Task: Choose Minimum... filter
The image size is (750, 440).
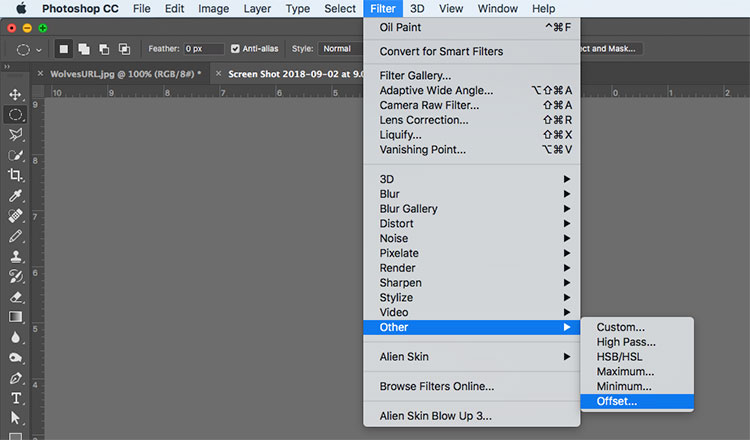Action: [x=637, y=386]
